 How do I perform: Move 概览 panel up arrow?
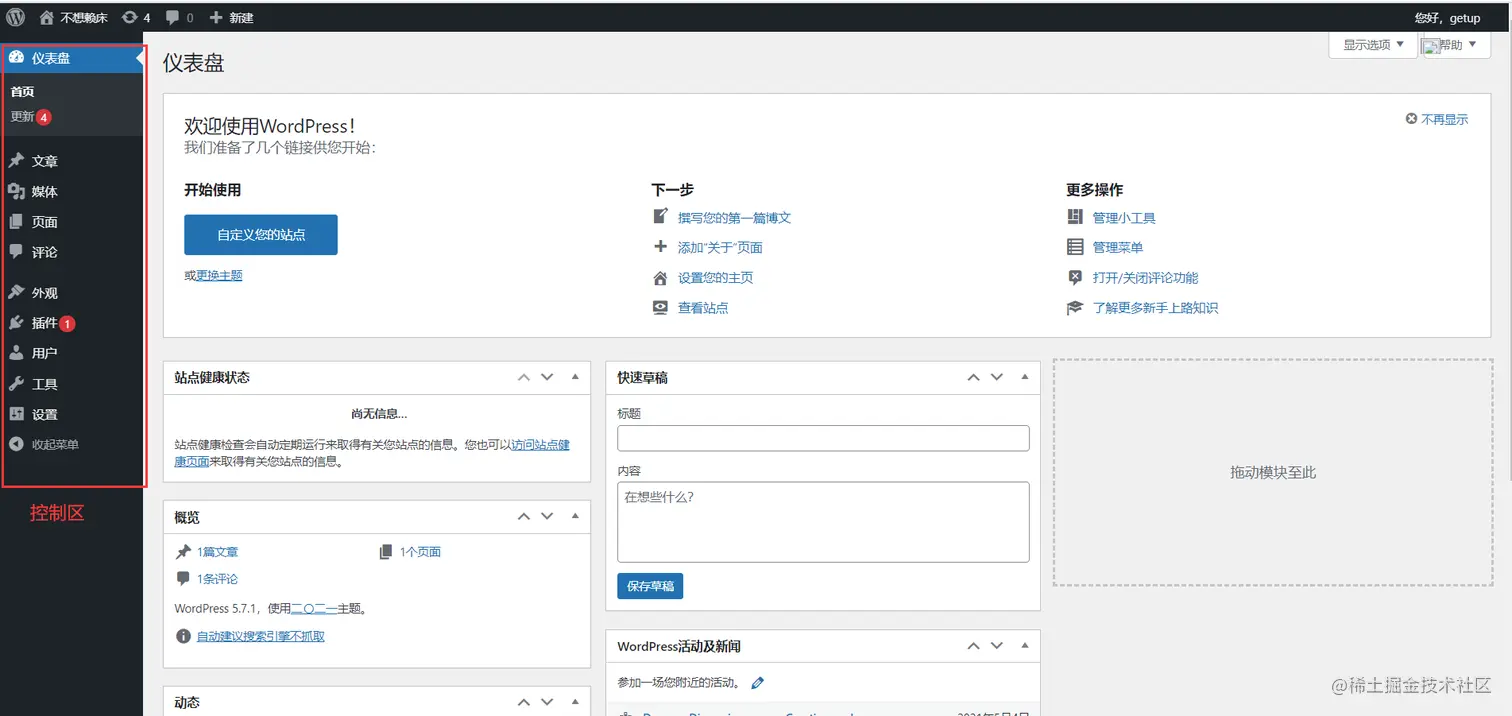click(x=523, y=516)
